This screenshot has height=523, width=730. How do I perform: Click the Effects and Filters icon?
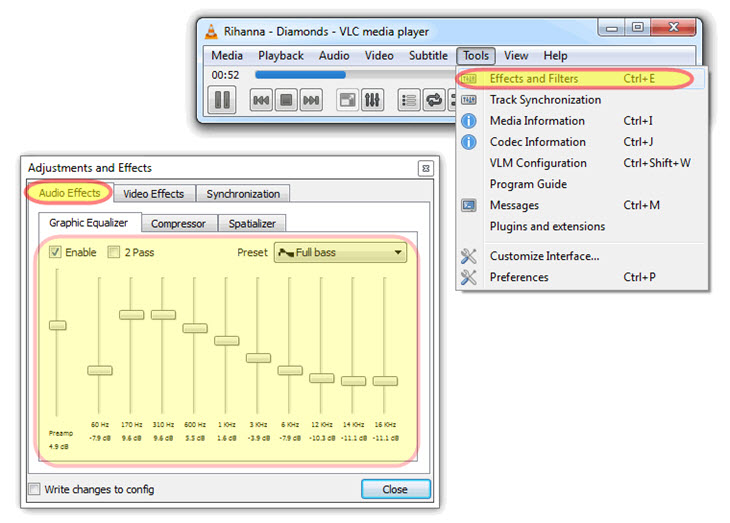468,79
